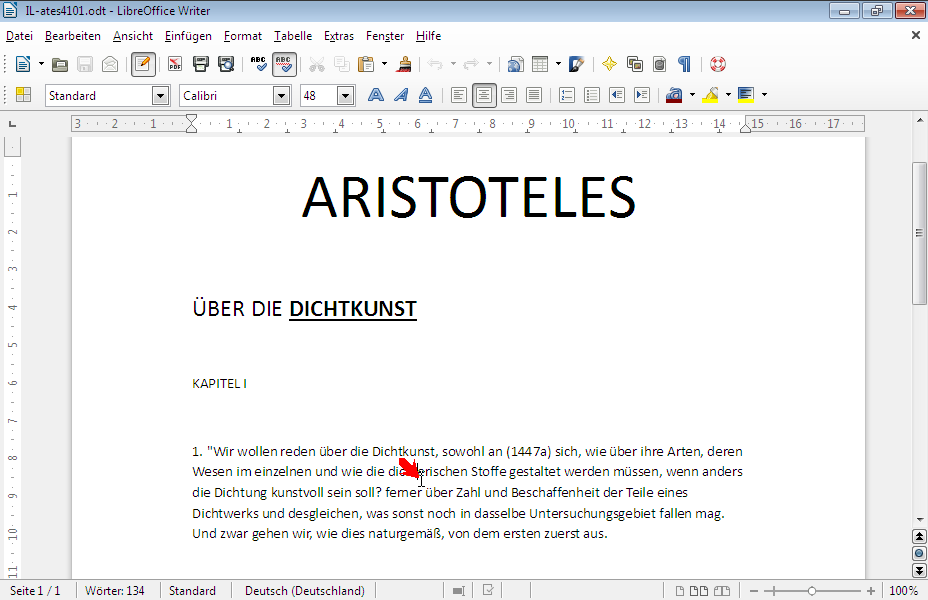The image size is (928, 600).
Task: Open the Bearbeiten menu
Action: [73, 36]
